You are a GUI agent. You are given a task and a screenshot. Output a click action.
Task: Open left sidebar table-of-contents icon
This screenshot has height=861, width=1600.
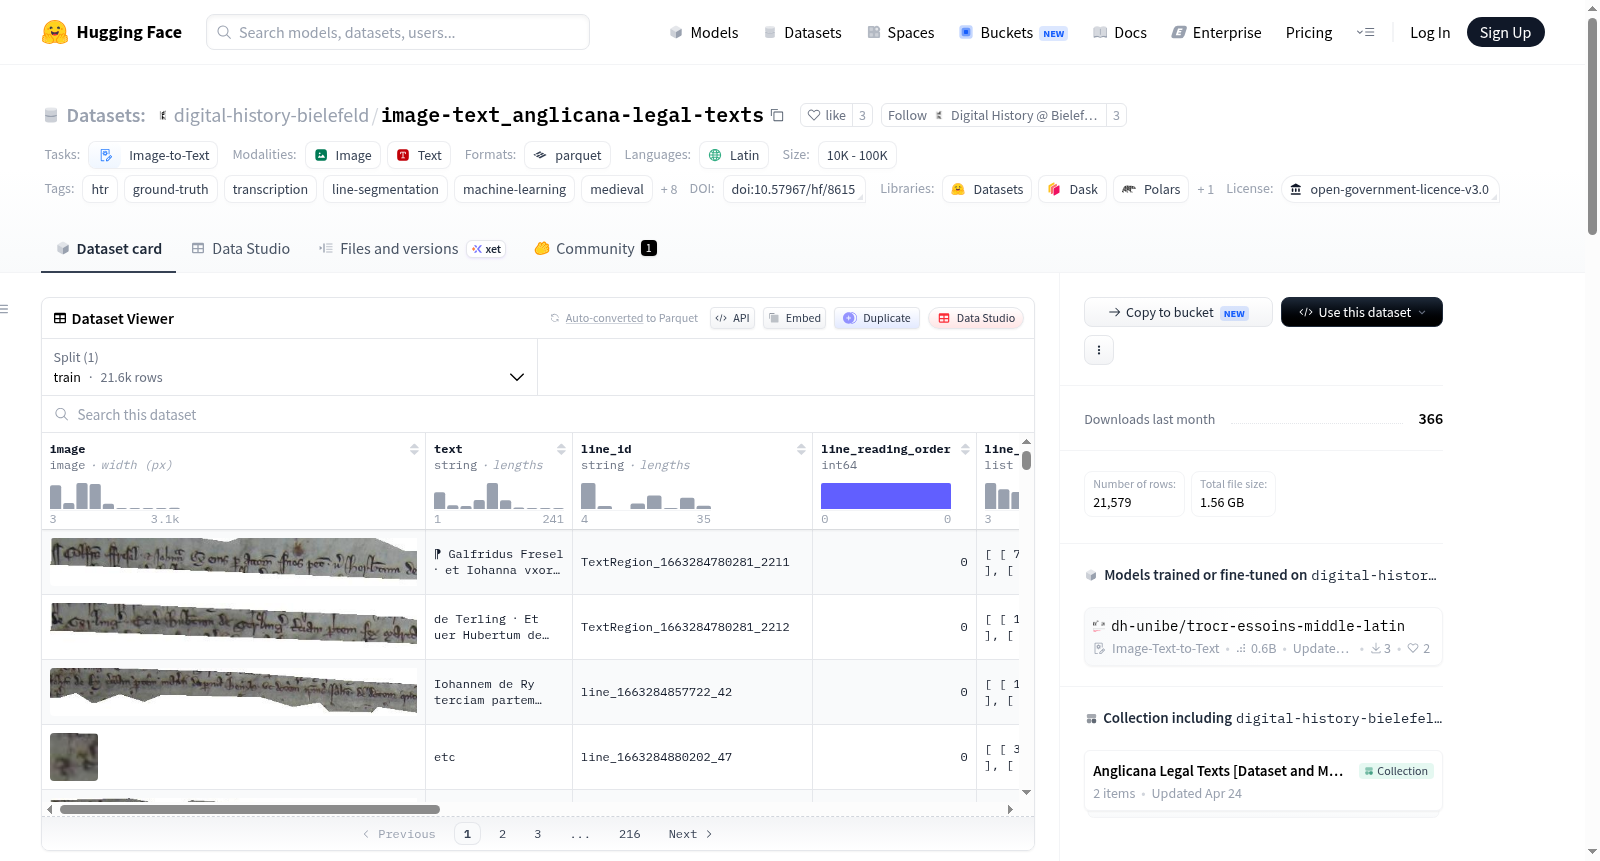click(5, 309)
